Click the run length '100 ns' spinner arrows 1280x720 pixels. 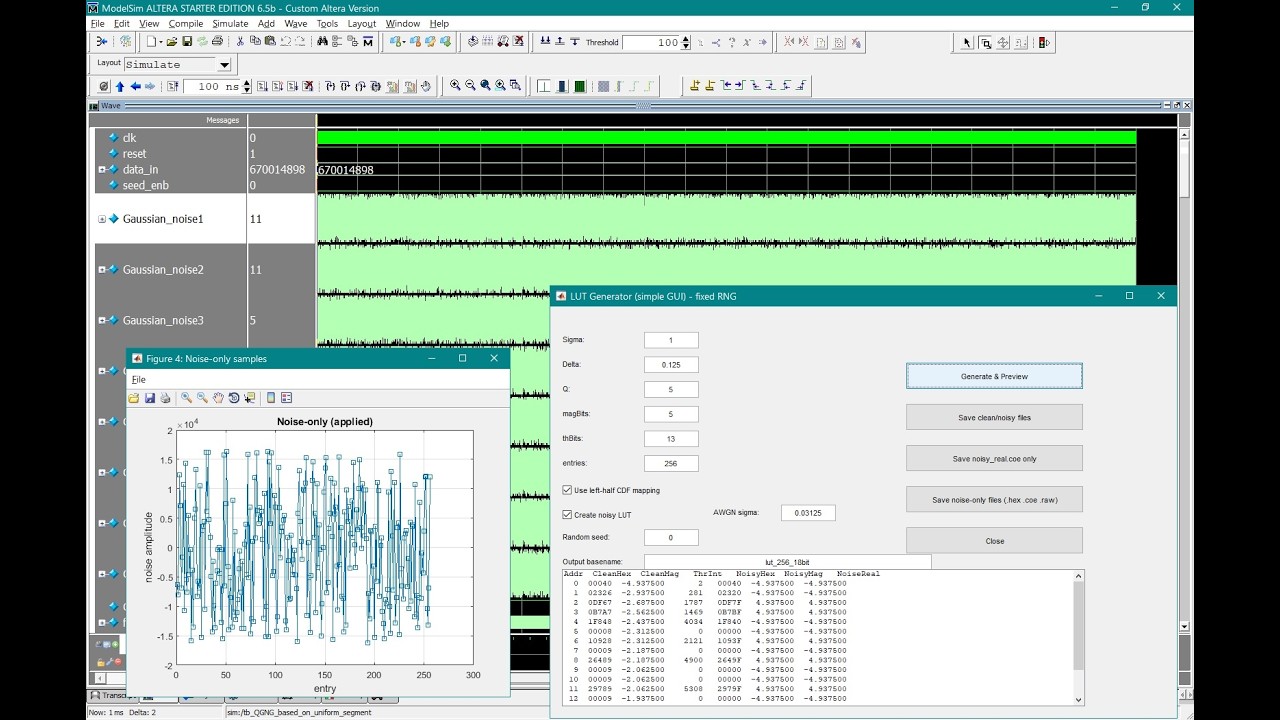coord(246,86)
